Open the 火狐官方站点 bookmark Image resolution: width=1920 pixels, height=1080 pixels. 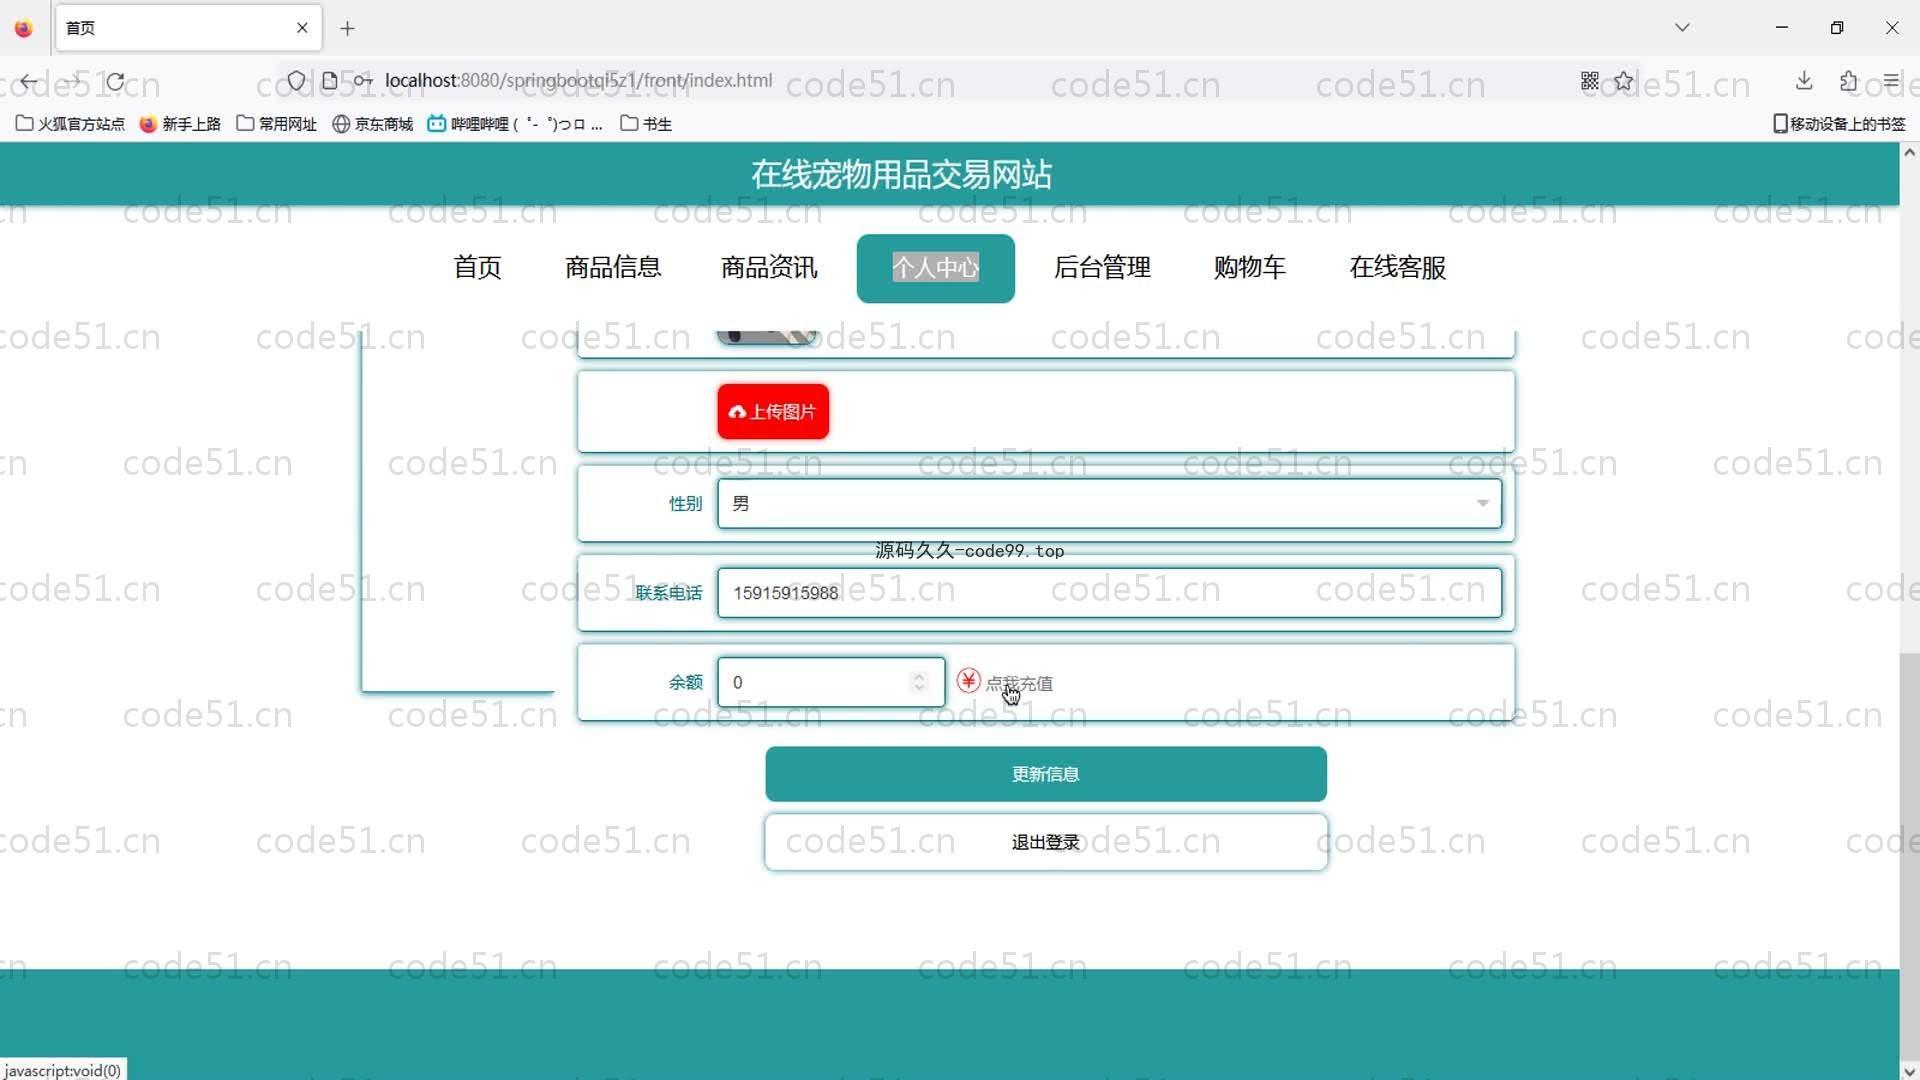70,124
